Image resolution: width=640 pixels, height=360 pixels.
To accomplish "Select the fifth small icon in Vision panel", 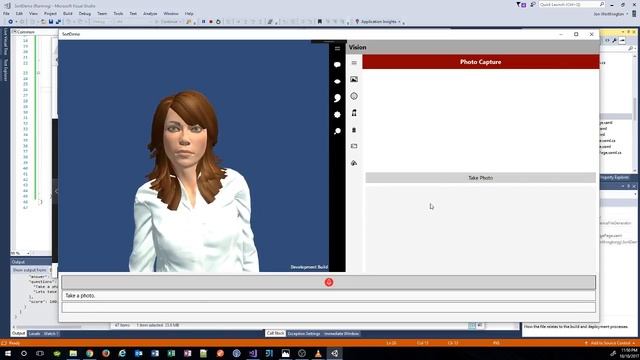I will (354, 130).
